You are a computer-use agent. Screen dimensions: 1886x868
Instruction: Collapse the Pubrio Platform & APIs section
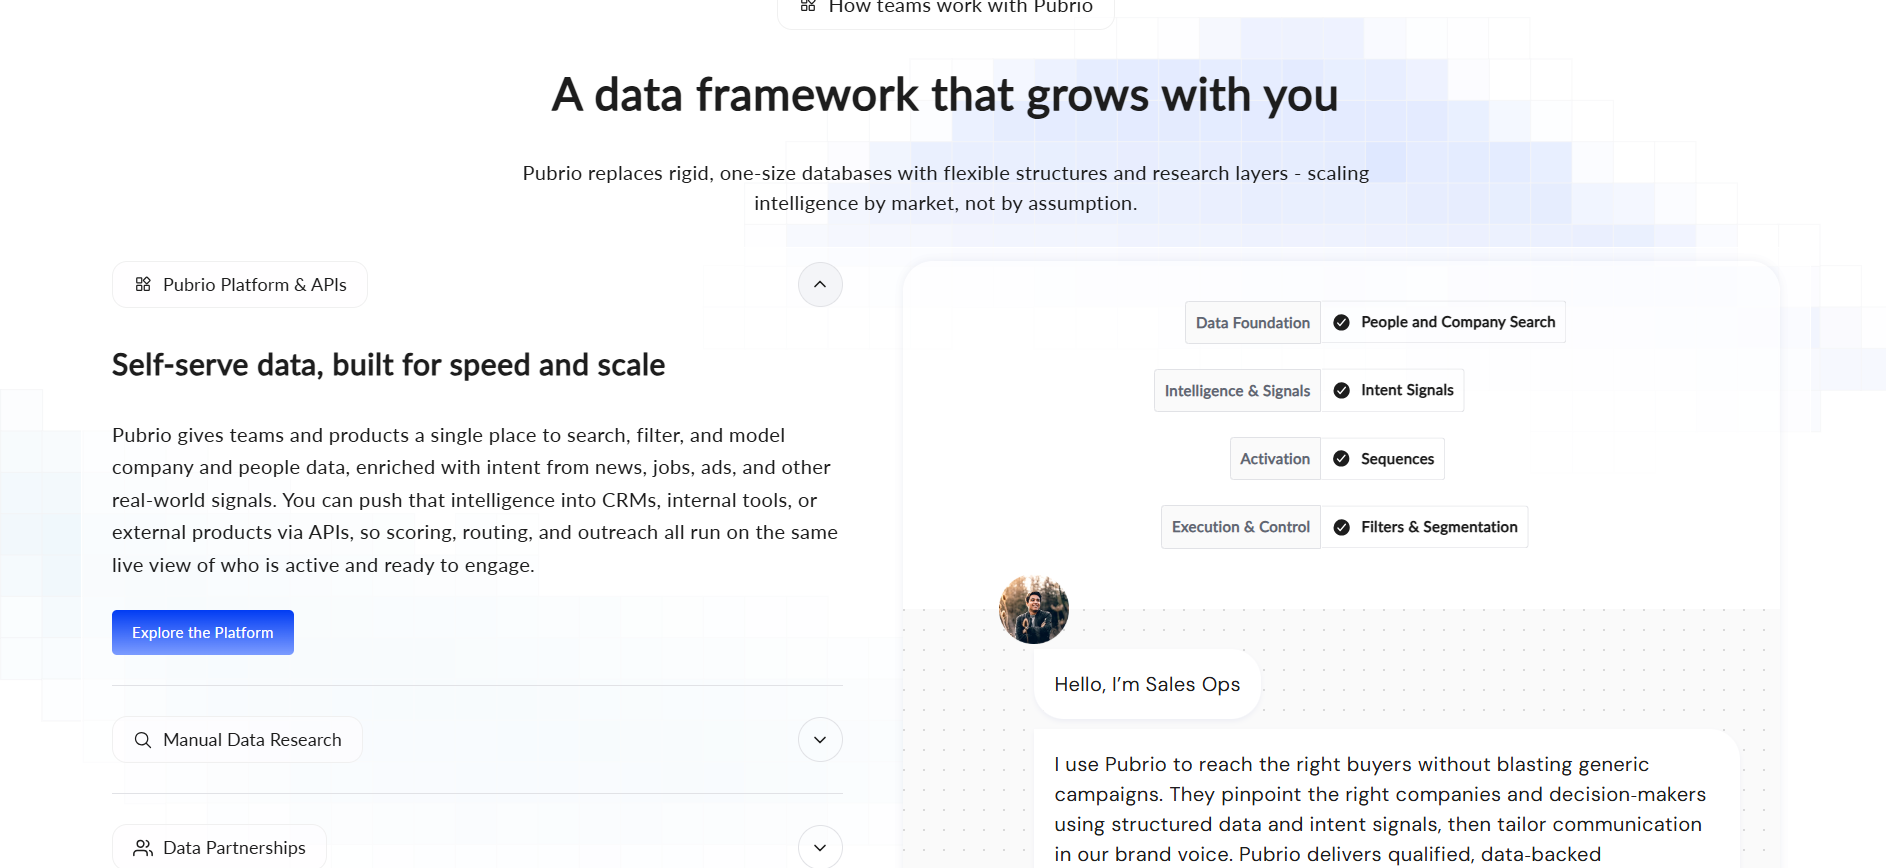tap(820, 284)
